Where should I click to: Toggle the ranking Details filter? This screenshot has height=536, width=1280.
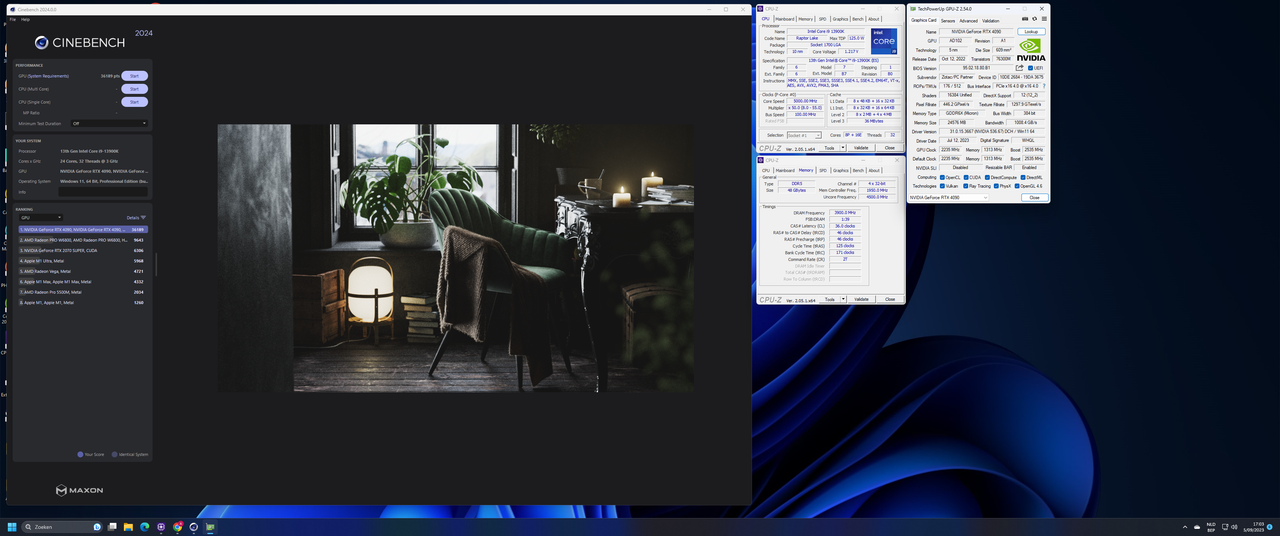point(136,217)
